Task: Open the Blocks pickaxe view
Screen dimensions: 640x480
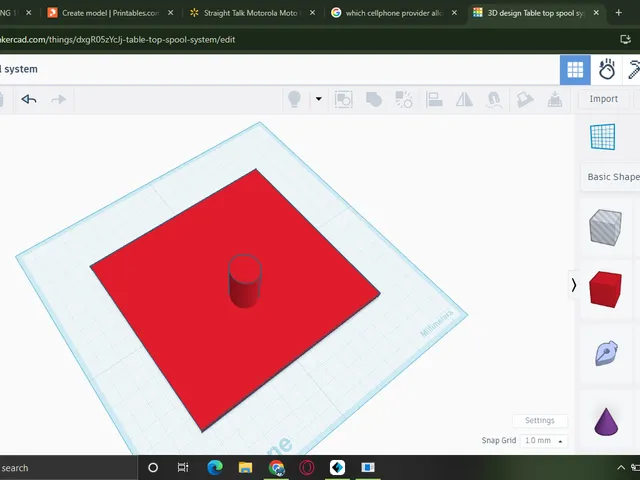Action: click(633, 70)
